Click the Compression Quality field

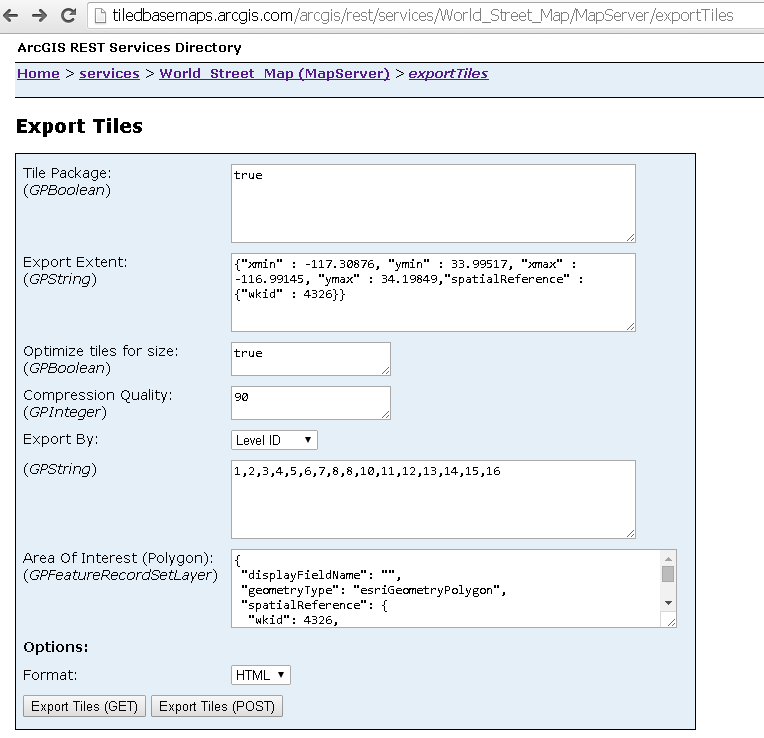point(311,403)
